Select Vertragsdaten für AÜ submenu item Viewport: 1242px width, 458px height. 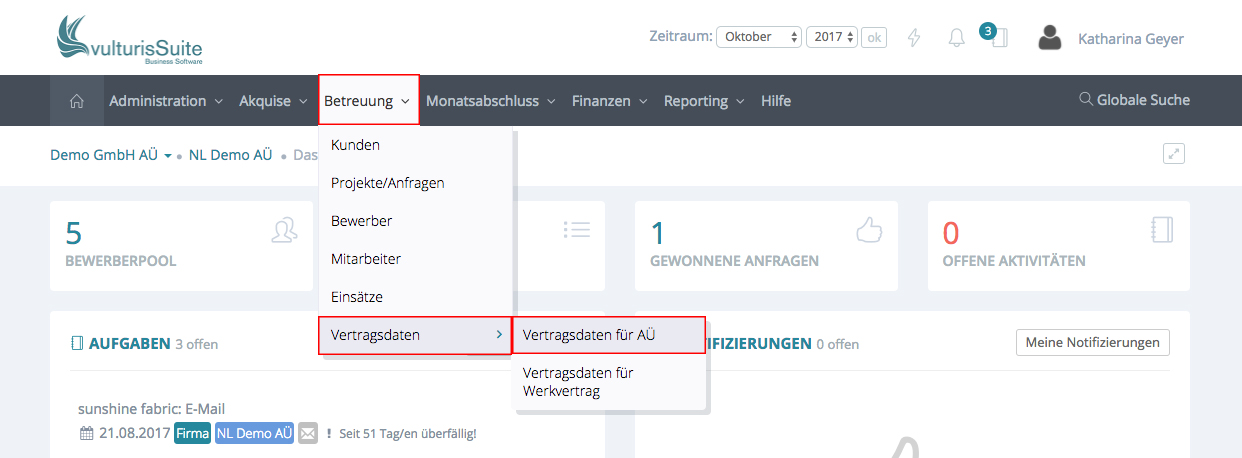tap(608, 335)
